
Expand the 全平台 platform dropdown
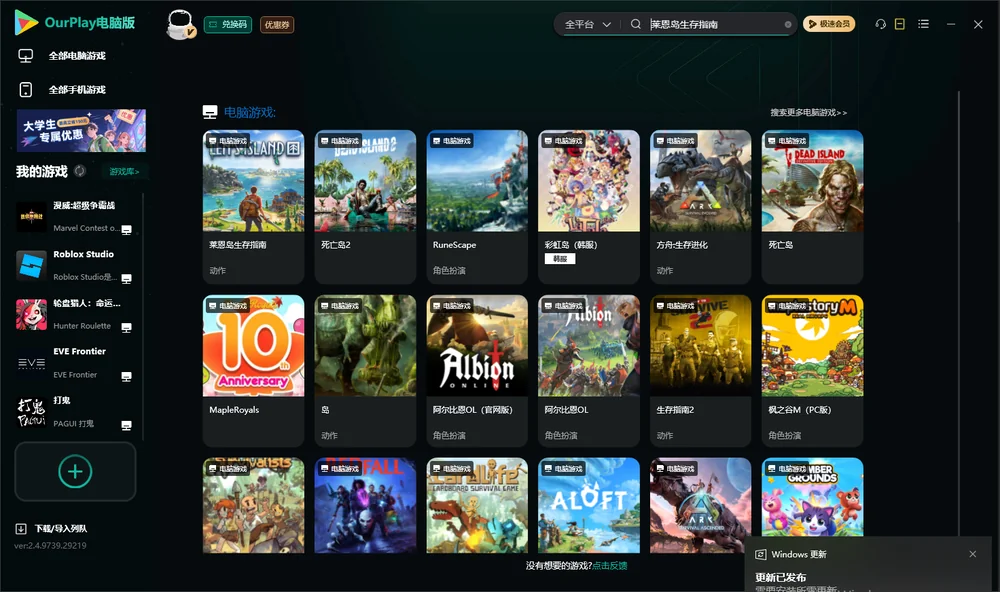[588, 24]
